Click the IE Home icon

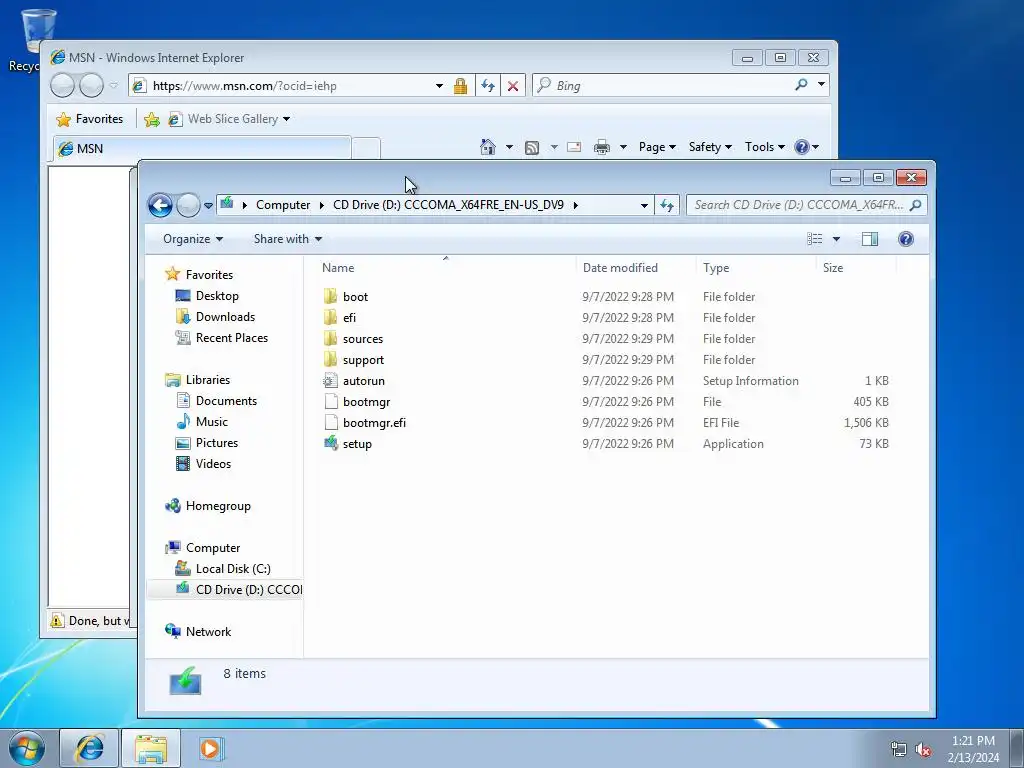(488, 147)
